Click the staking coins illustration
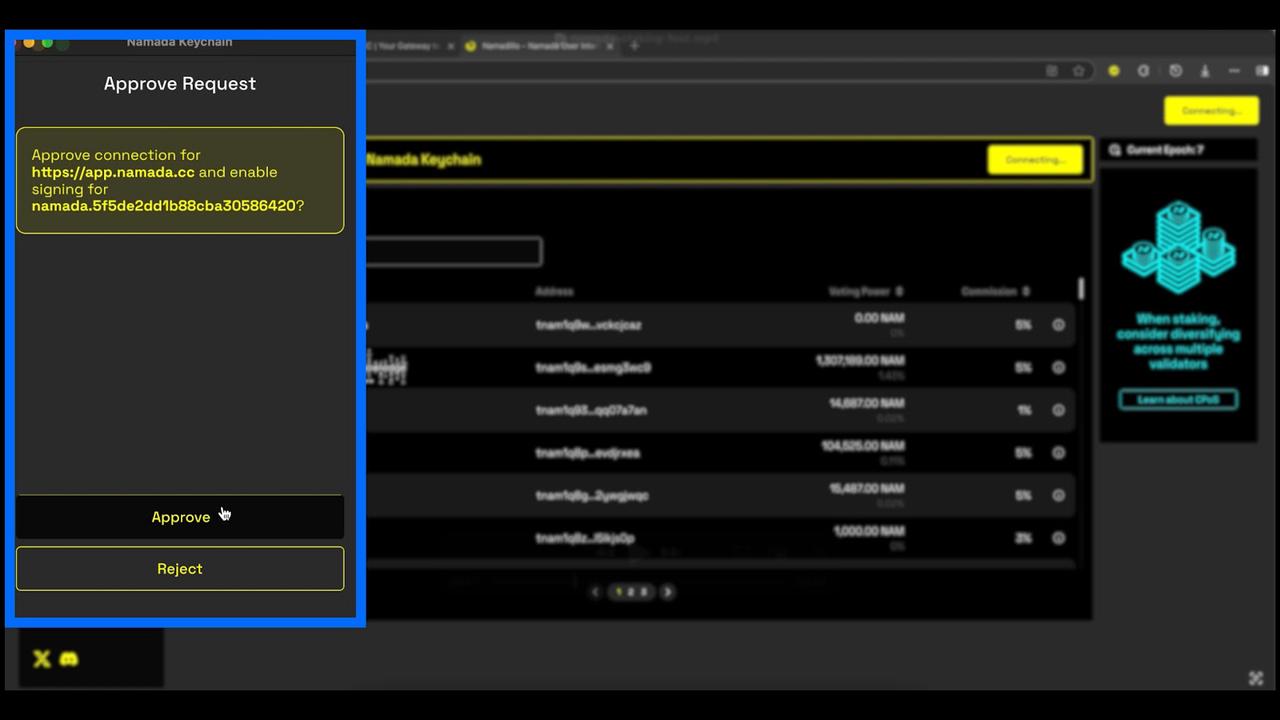The height and width of the screenshot is (720, 1280). coord(1178,247)
